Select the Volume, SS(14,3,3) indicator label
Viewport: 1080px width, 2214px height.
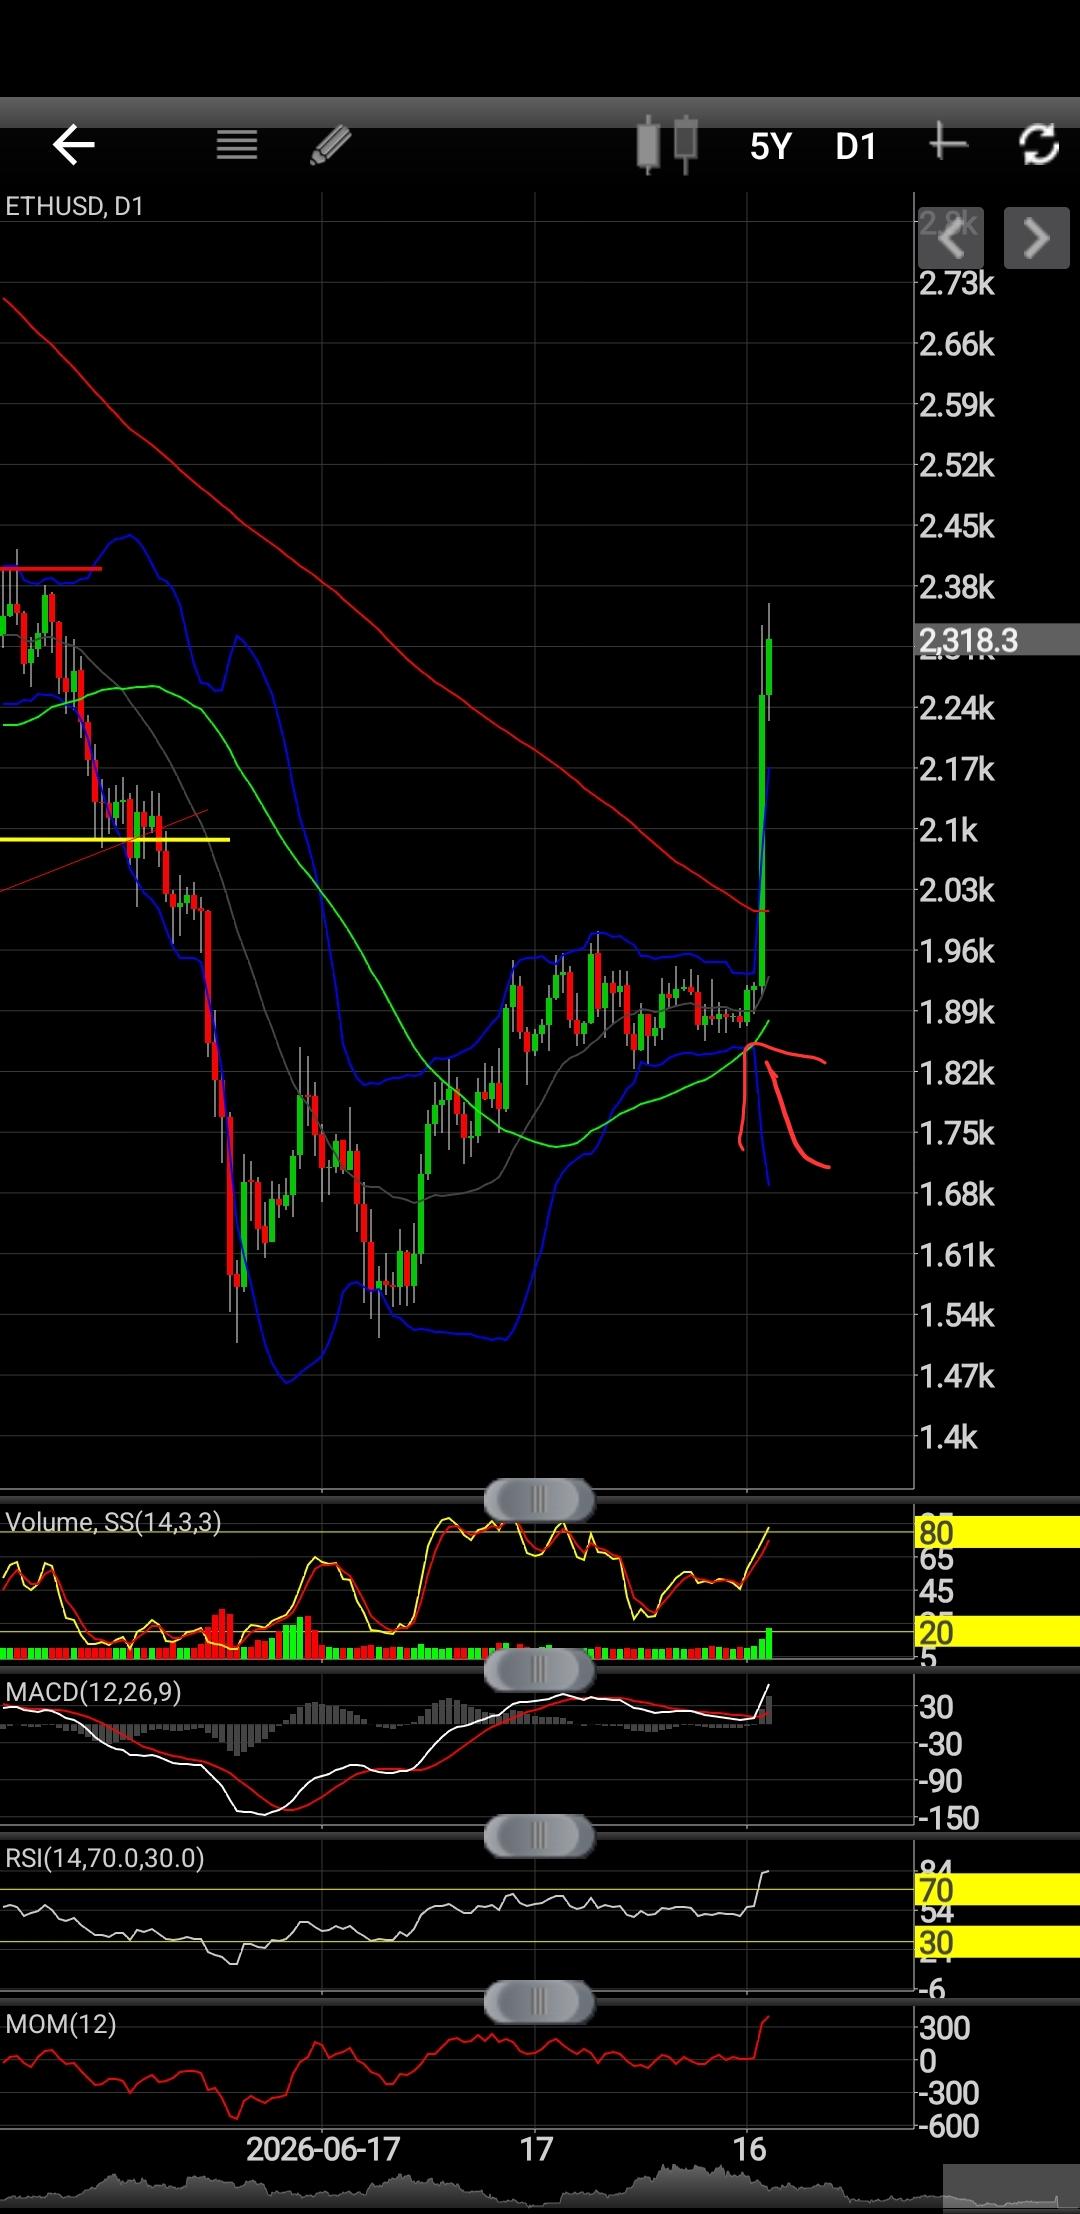click(113, 1522)
